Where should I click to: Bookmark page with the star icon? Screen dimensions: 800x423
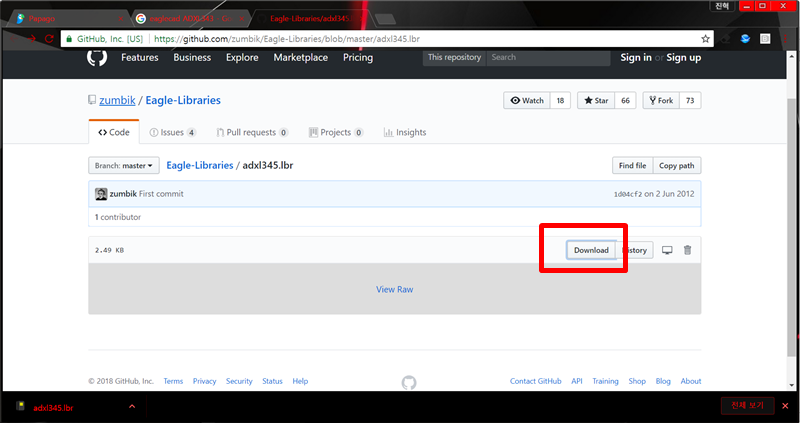tap(705, 39)
